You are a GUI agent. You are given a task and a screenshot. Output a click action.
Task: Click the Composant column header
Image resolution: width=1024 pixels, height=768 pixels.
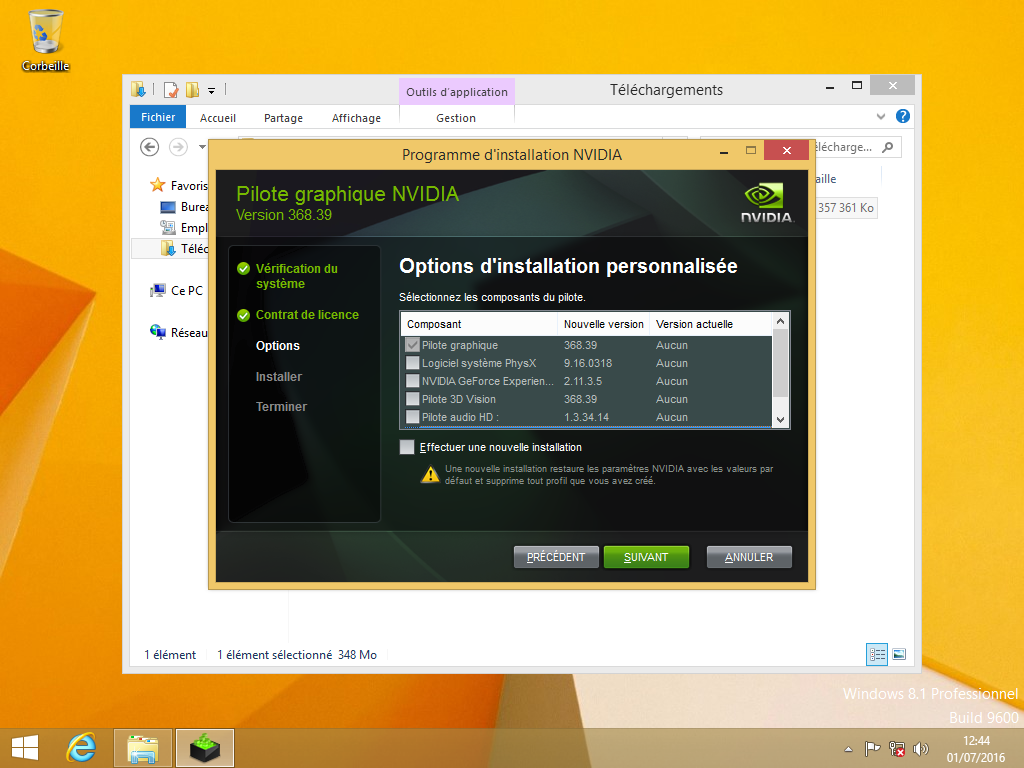[x=479, y=324]
